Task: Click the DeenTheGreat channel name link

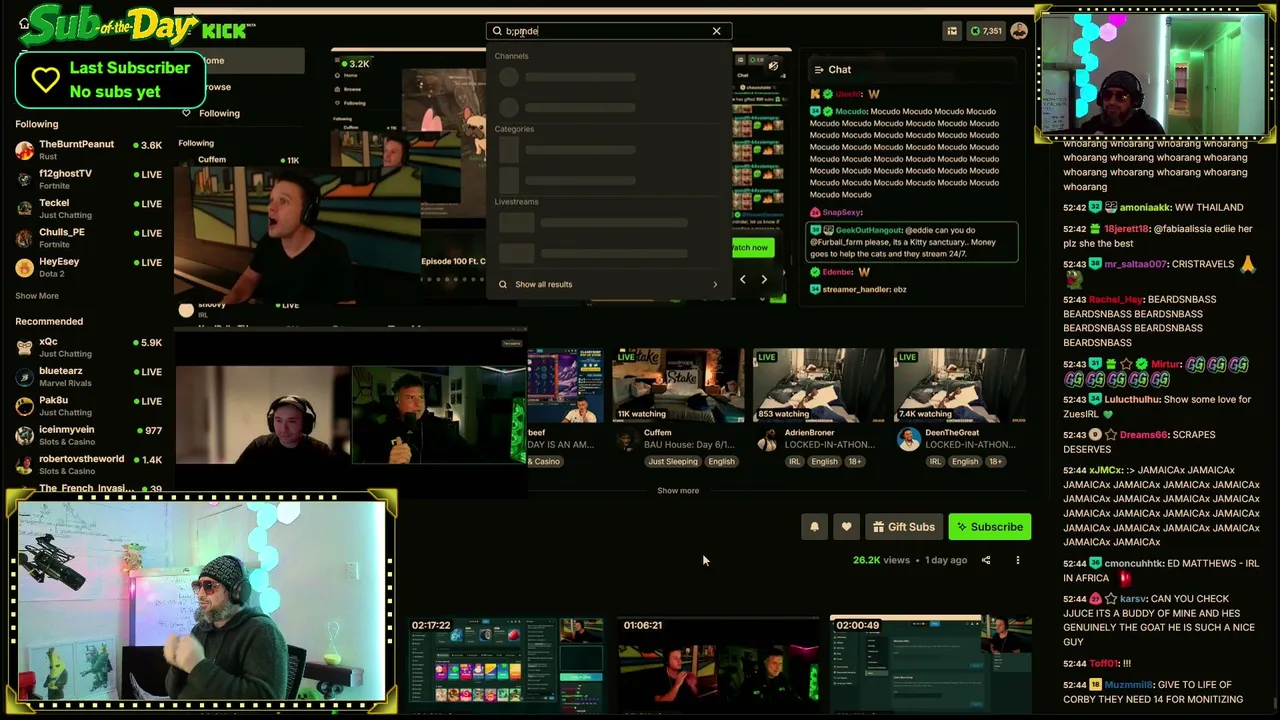Action: pos(952,433)
